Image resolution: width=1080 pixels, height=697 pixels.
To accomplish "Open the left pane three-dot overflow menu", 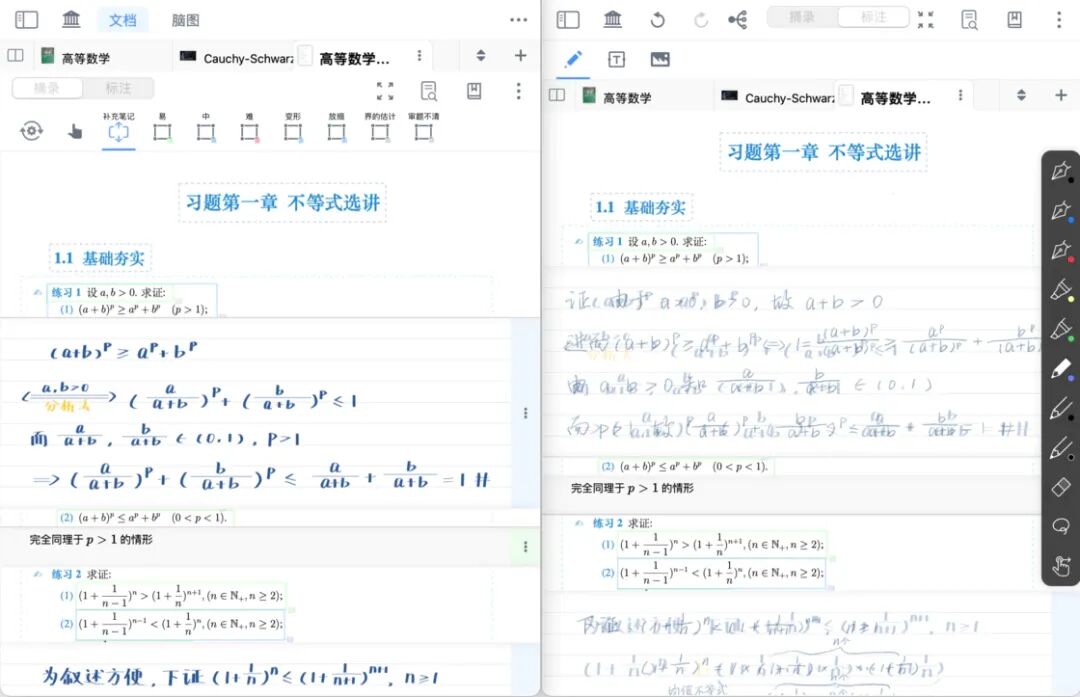I will point(519,20).
